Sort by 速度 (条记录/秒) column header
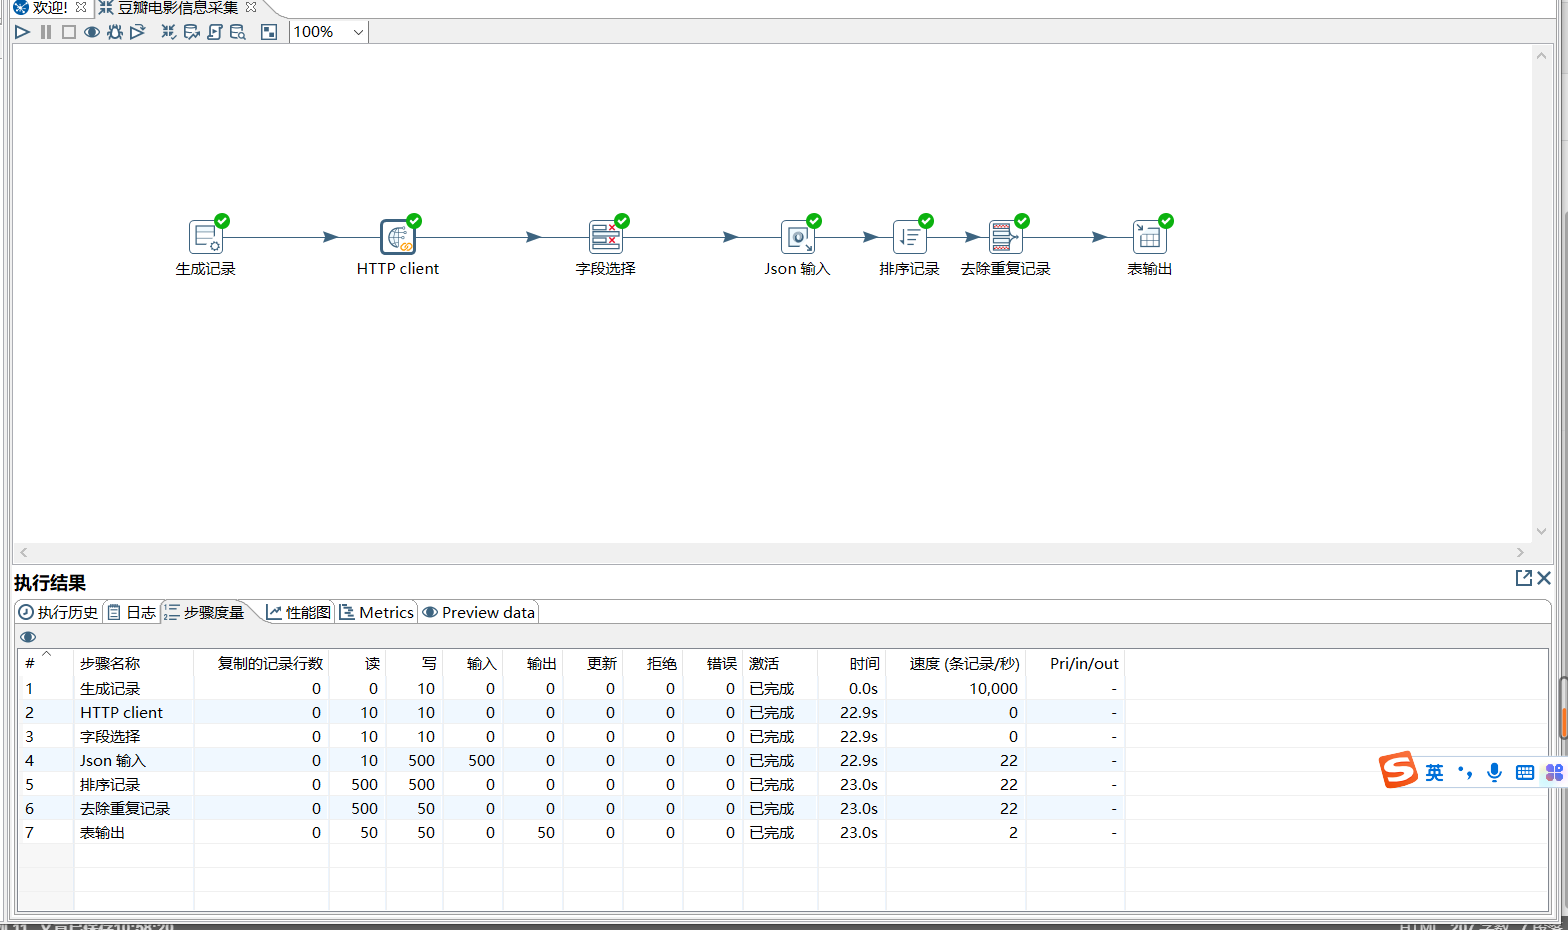Screen dimensions: 1568x930 click(955, 663)
